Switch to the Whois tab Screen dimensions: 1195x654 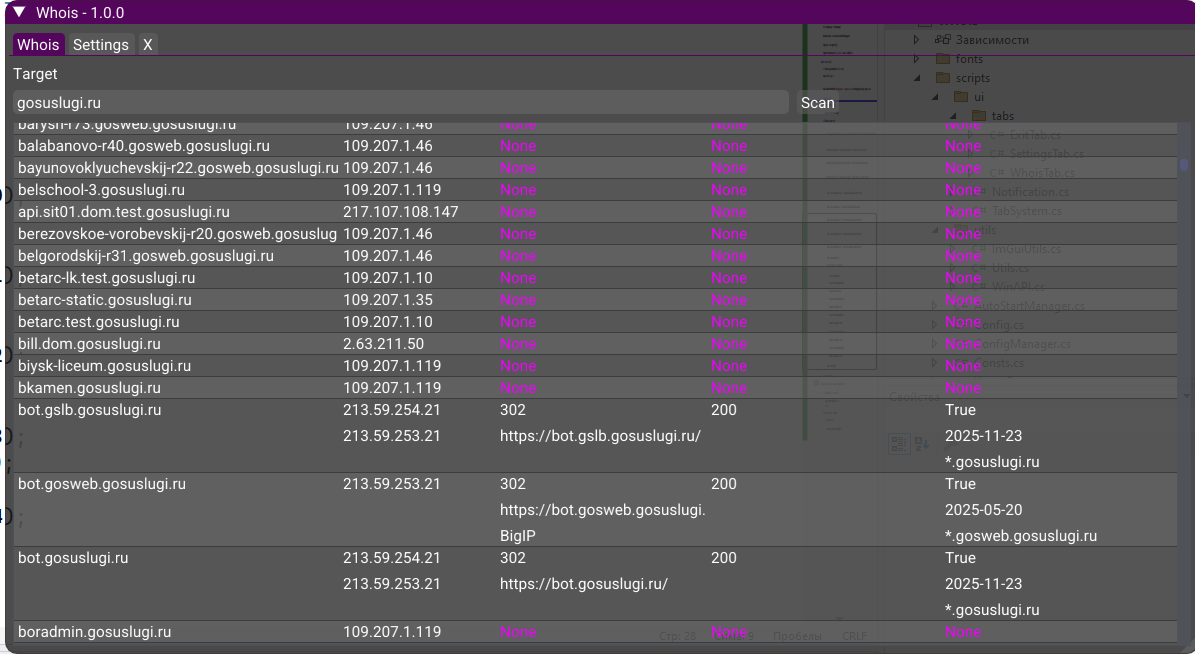pyautogui.click(x=38, y=44)
